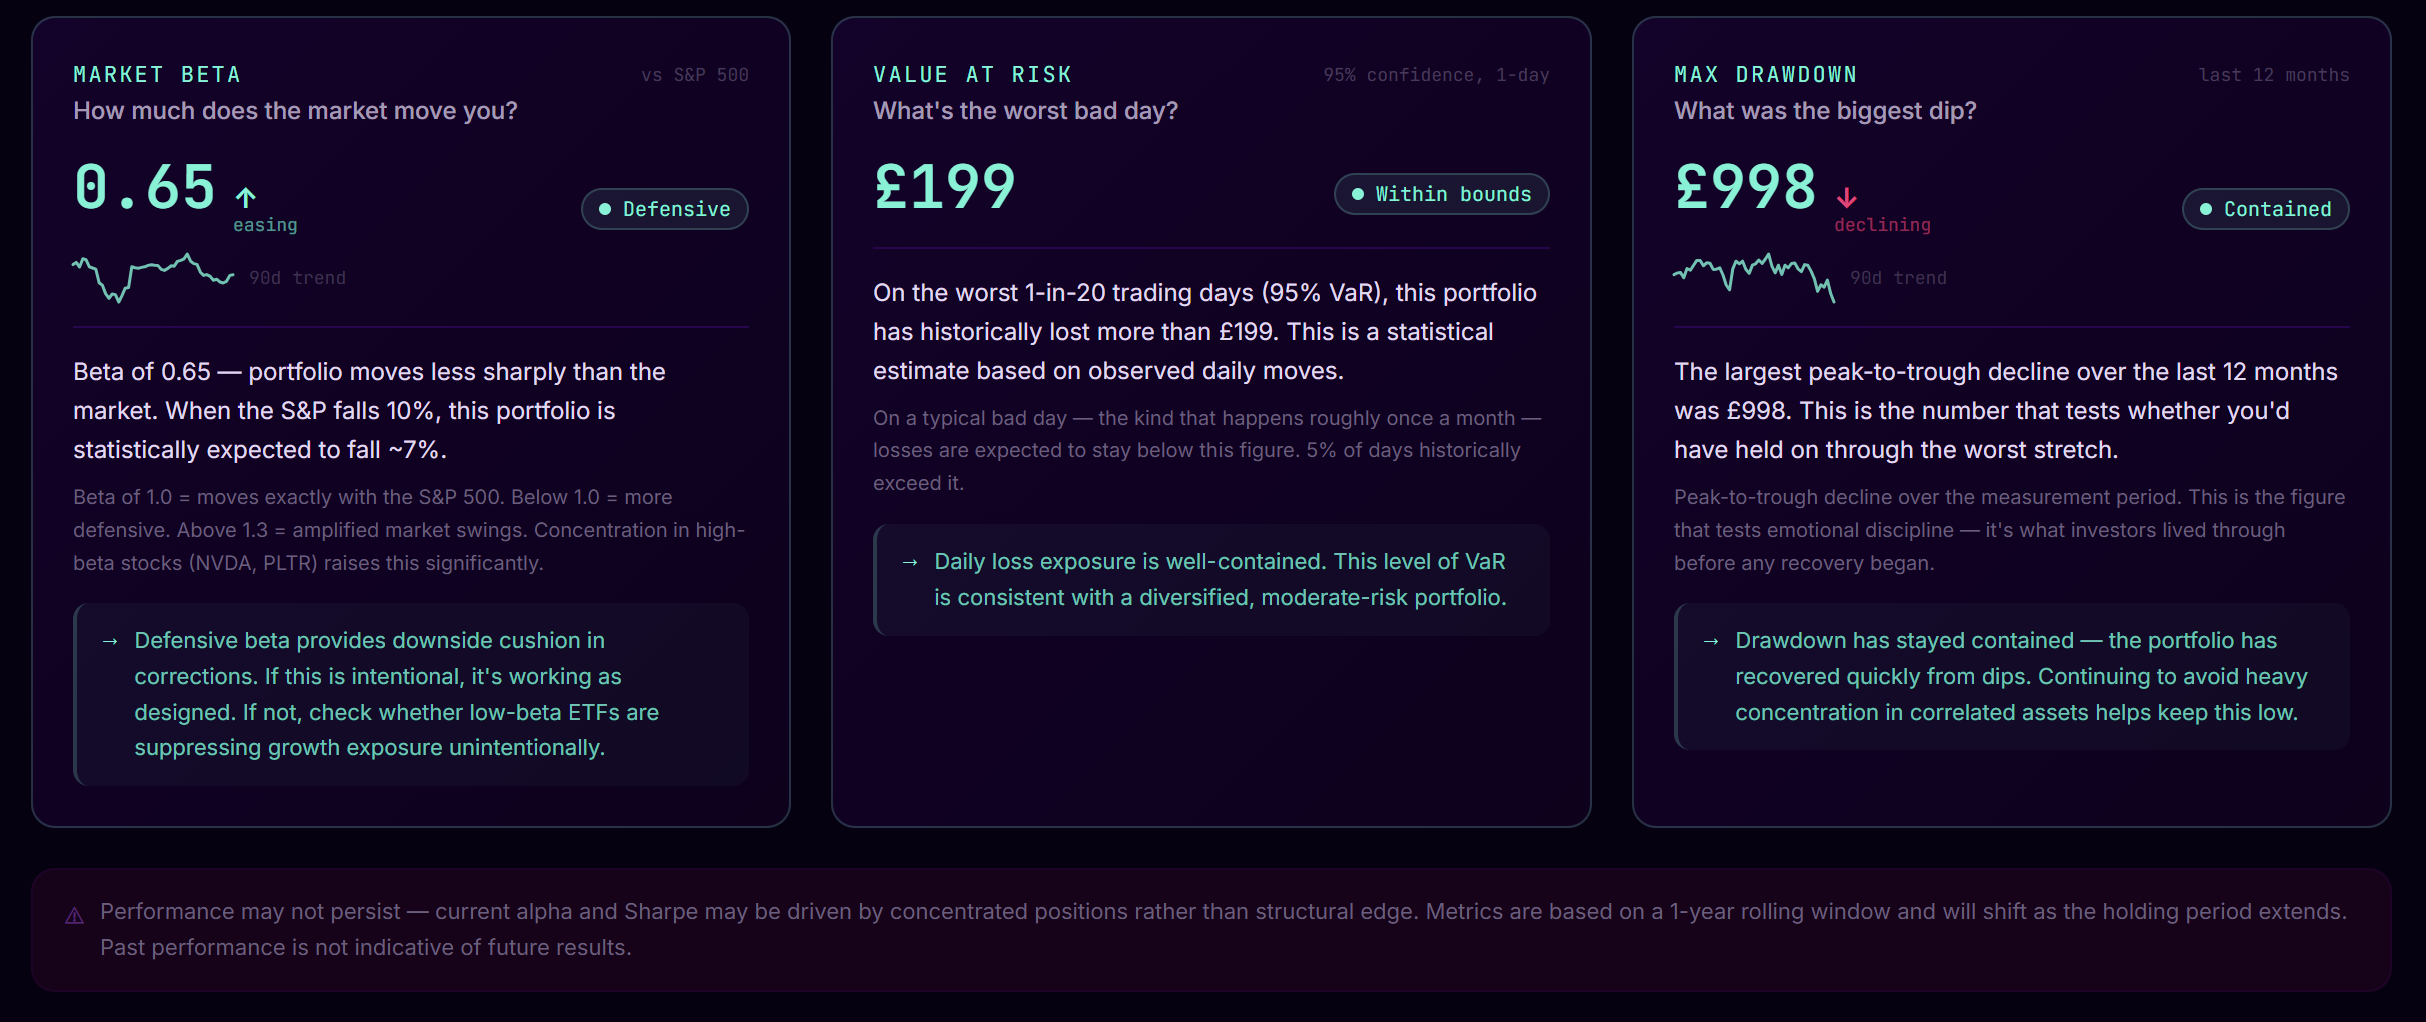Screen dimensions: 2426x1022
Task: Click the arrow icon in drawdown insight box
Action: [x=1710, y=640]
